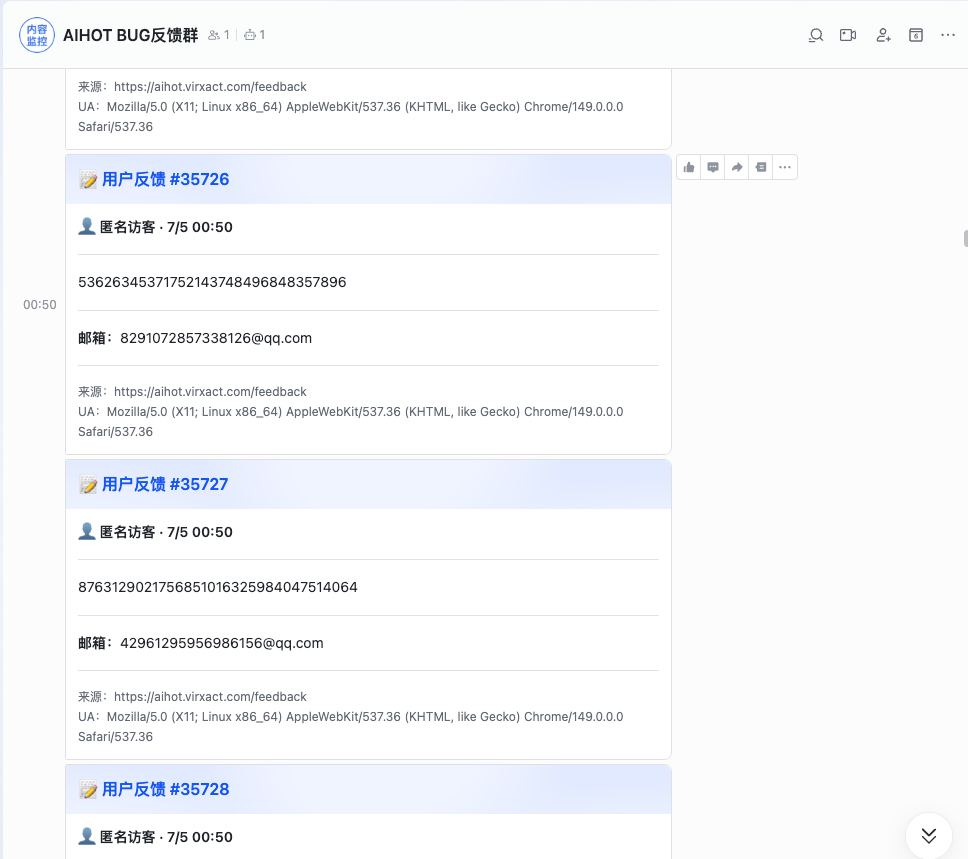This screenshot has height=859, width=968.
Task: View the group member count
Action: (x=219, y=35)
